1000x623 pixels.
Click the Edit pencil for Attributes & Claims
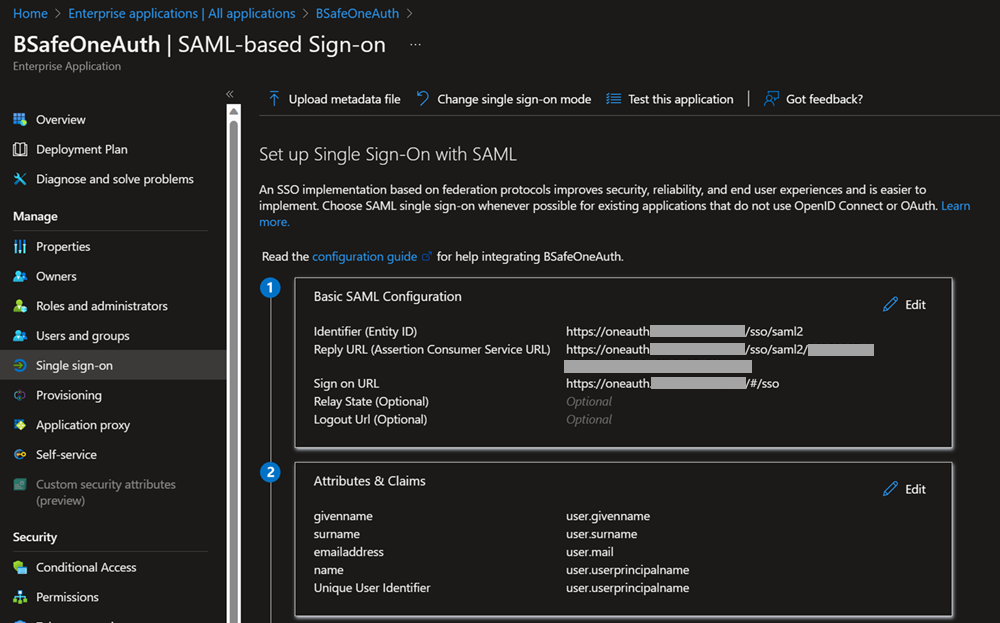pos(891,489)
